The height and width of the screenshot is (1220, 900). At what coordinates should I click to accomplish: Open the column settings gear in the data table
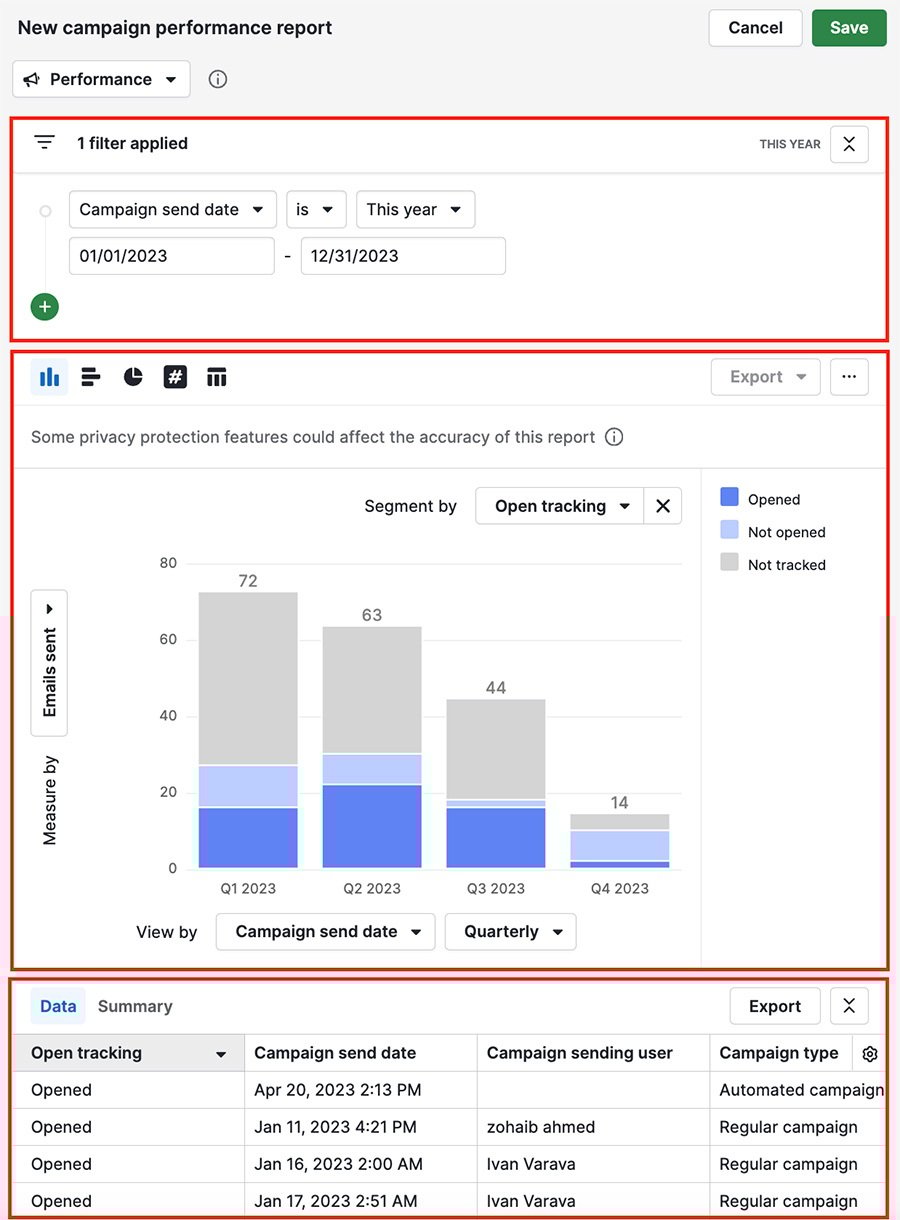(869, 1053)
